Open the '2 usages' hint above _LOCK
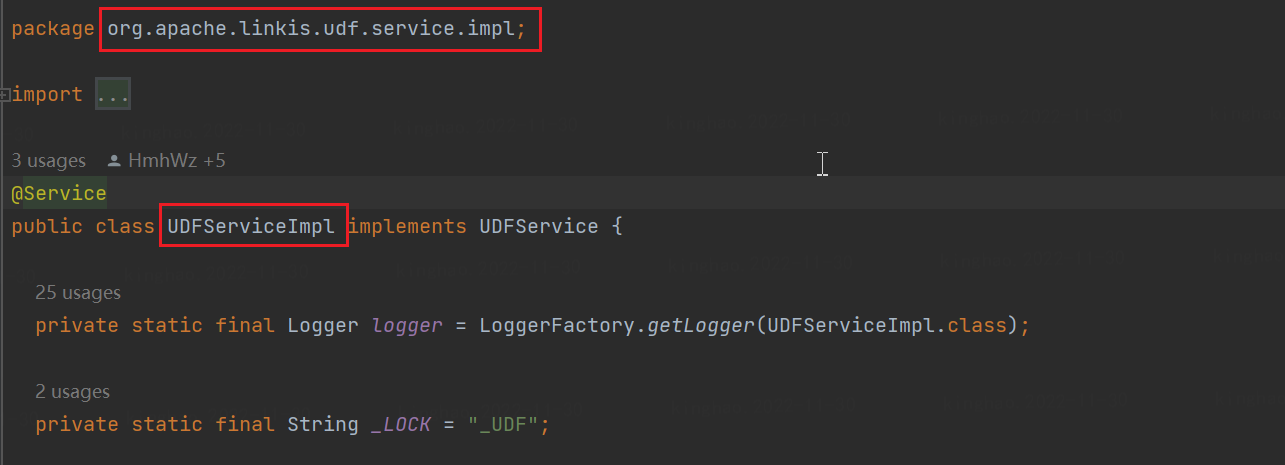The width and height of the screenshot is (1285, 465). coord(73,392)
